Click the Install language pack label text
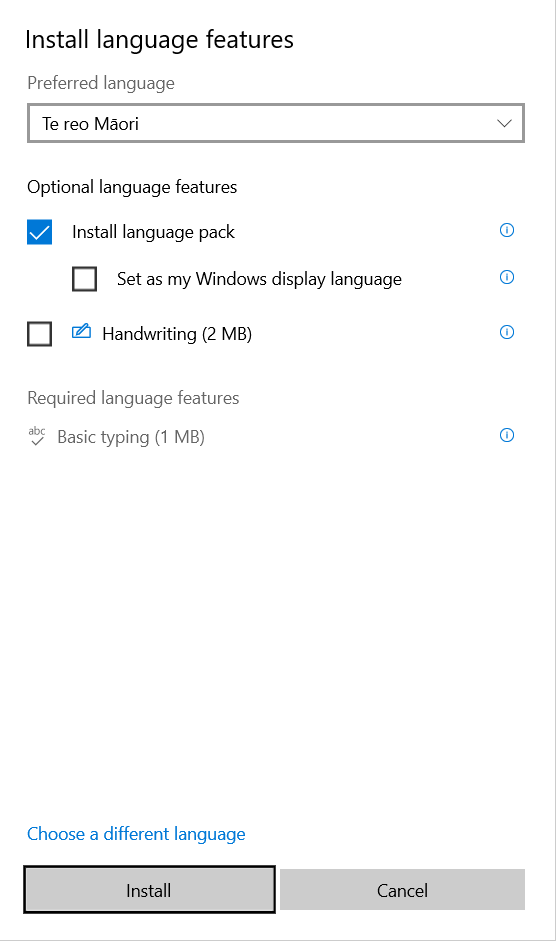This screenshot has width=556, height=942. (x=153, y=232)
